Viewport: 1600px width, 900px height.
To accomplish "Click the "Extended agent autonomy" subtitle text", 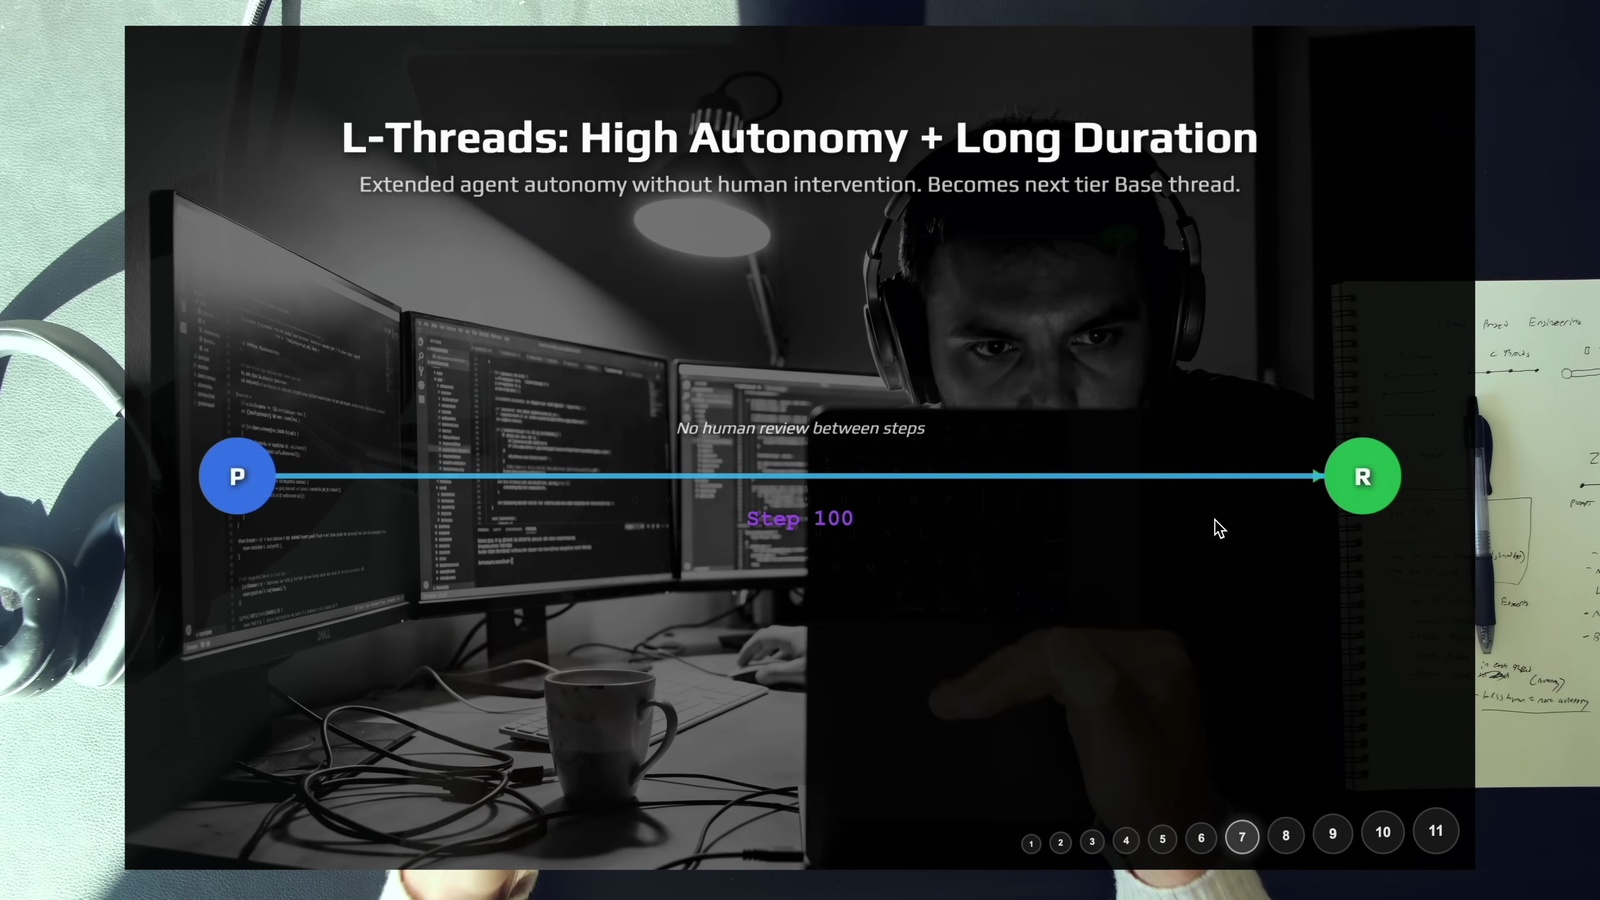I will pyautogui.click(x=799, y=185).
